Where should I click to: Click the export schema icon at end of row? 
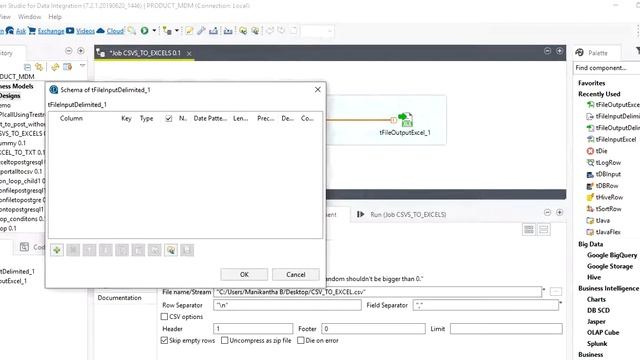tap(187, 250)
